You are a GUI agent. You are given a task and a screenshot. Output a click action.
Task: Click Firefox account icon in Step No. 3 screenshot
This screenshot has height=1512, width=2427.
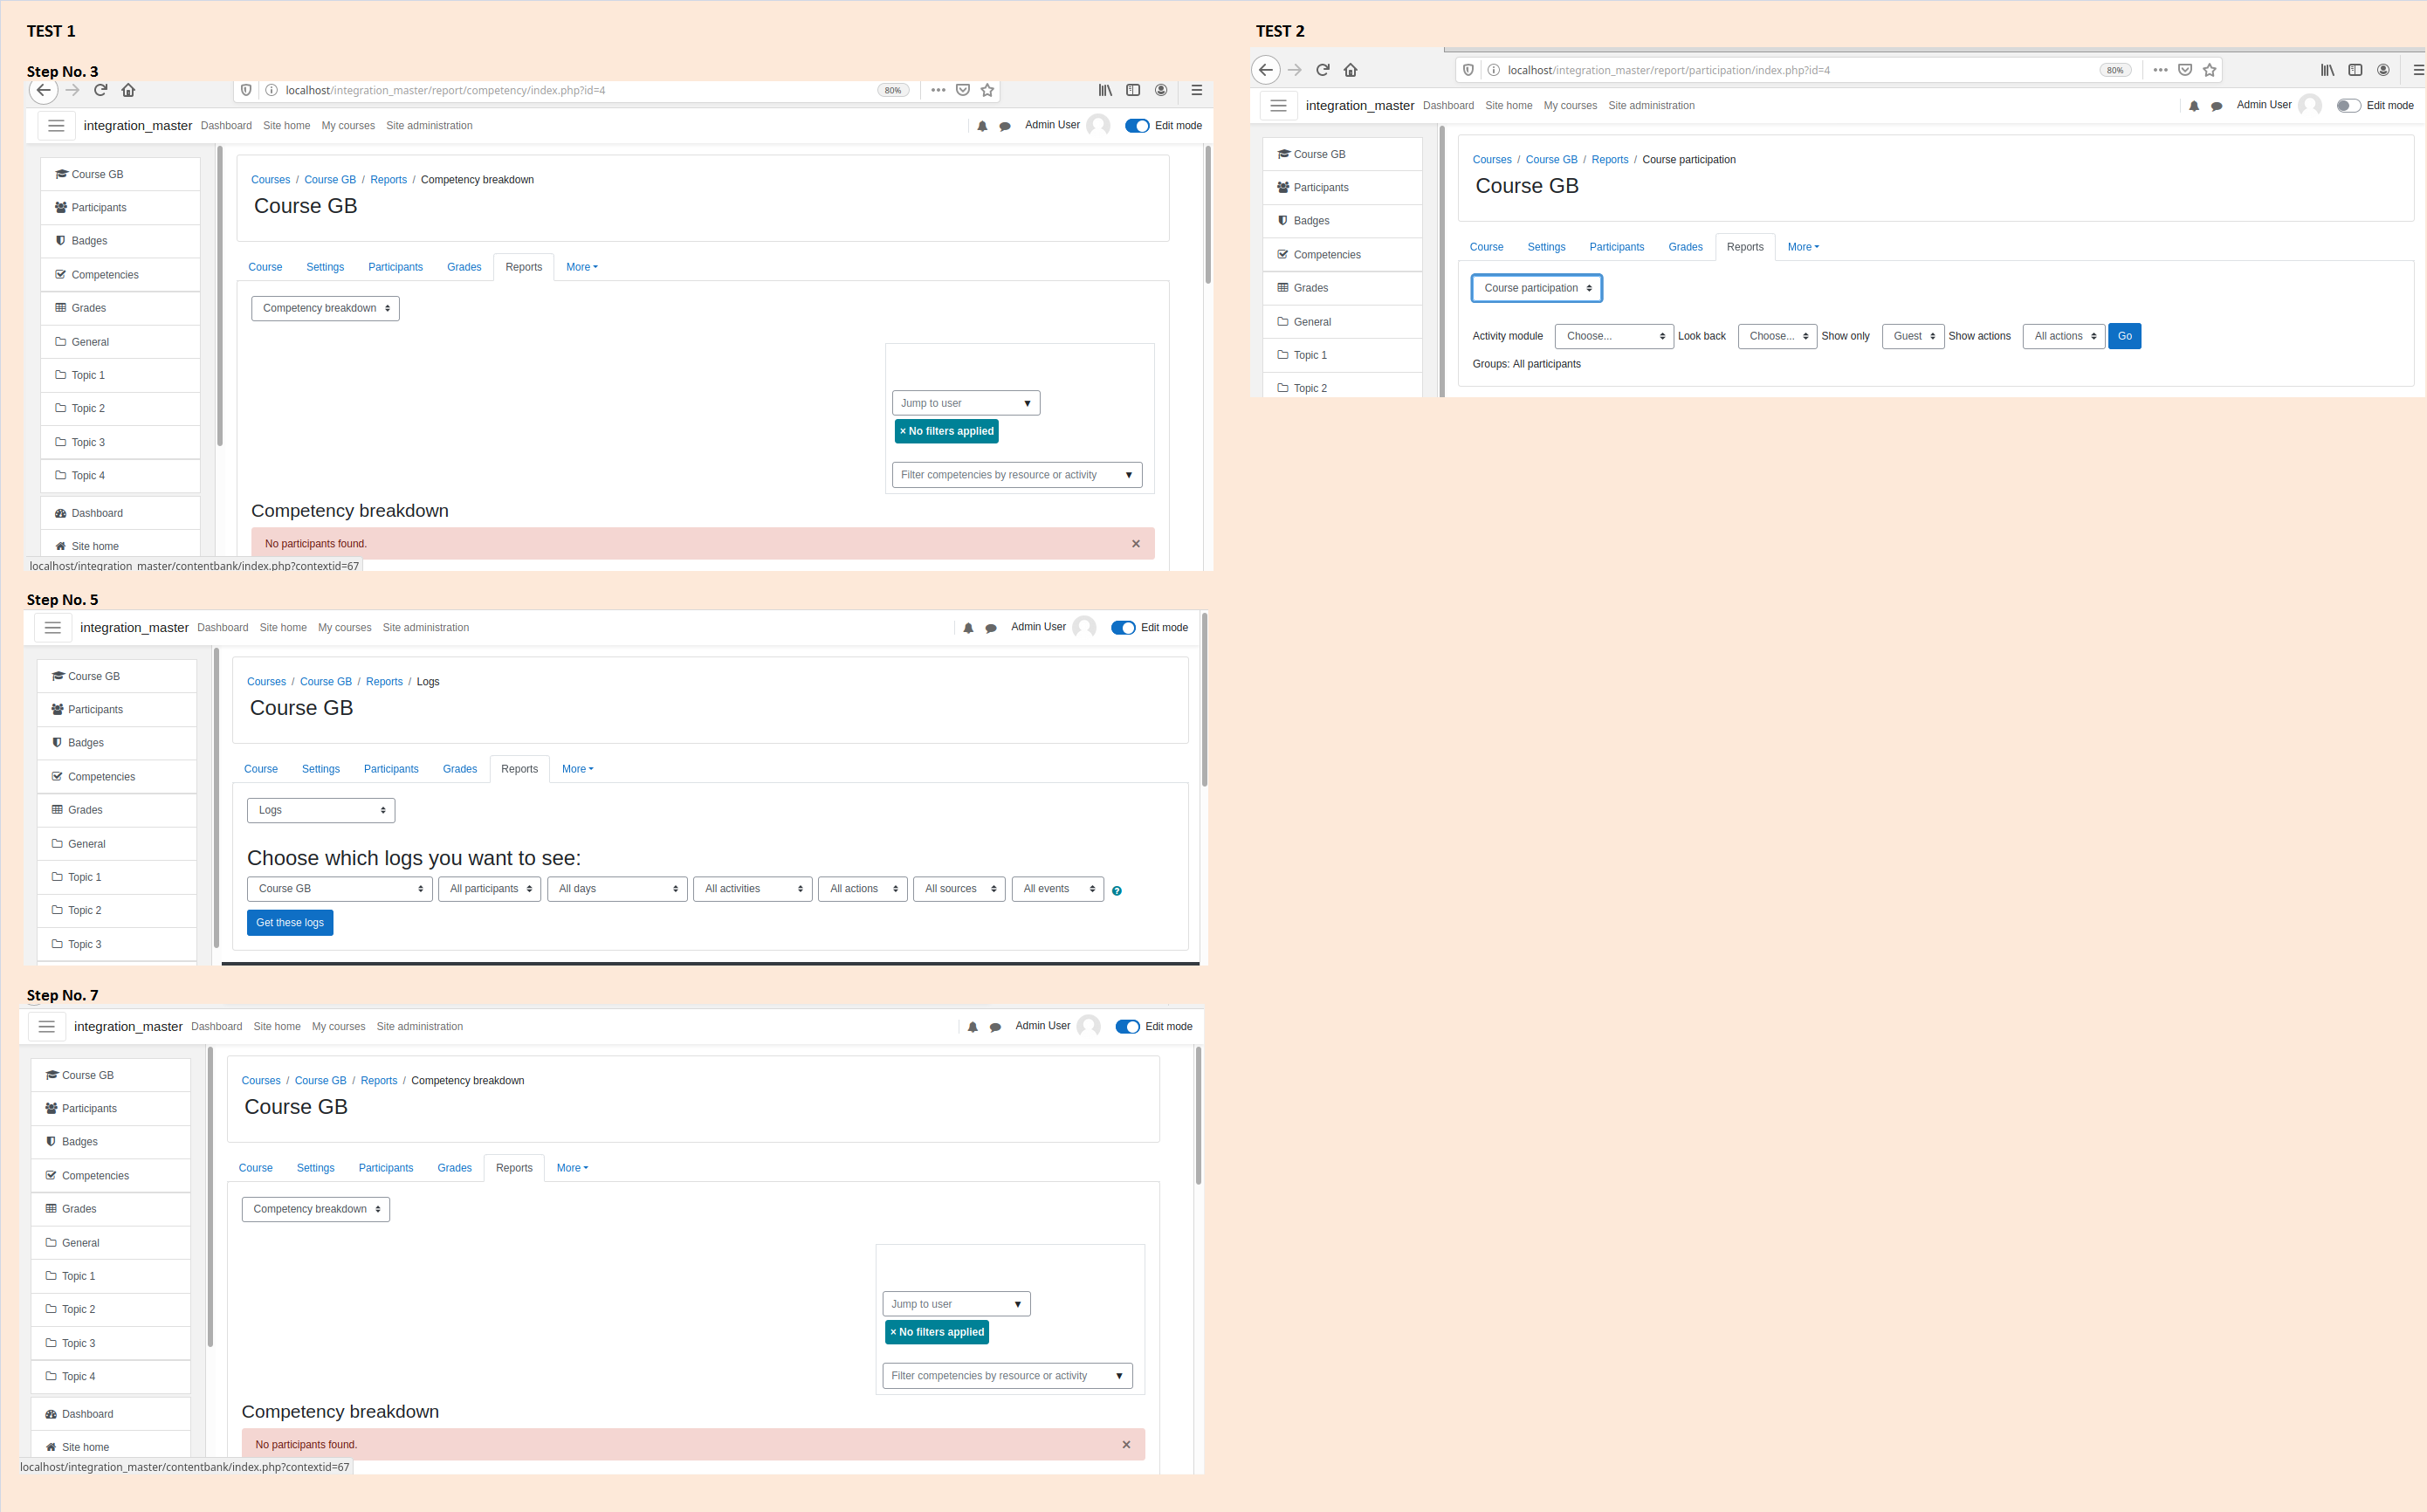pyautogui.click(x=1161, y=90)
